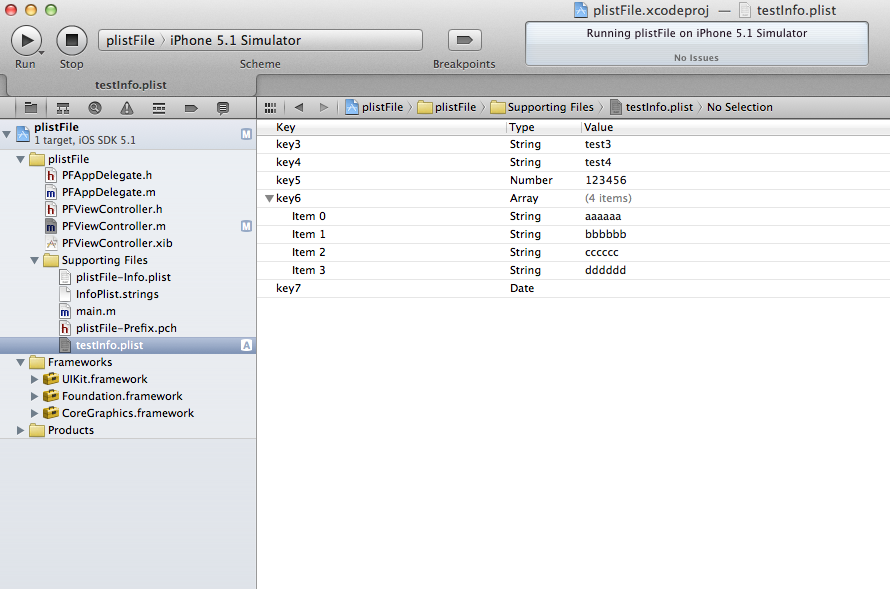
Task: Click the Key column header
Action: coord(381,127)
